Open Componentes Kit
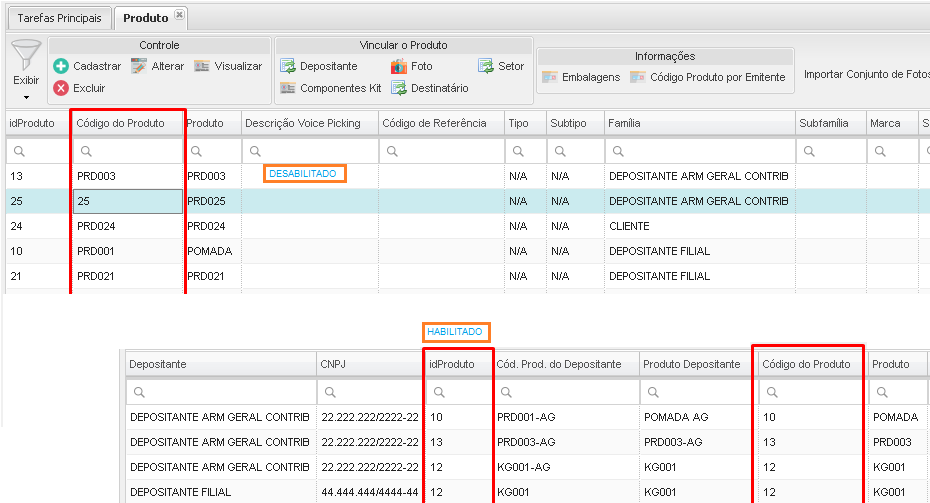Screen dimensions: 930x503 coord(331,88)
